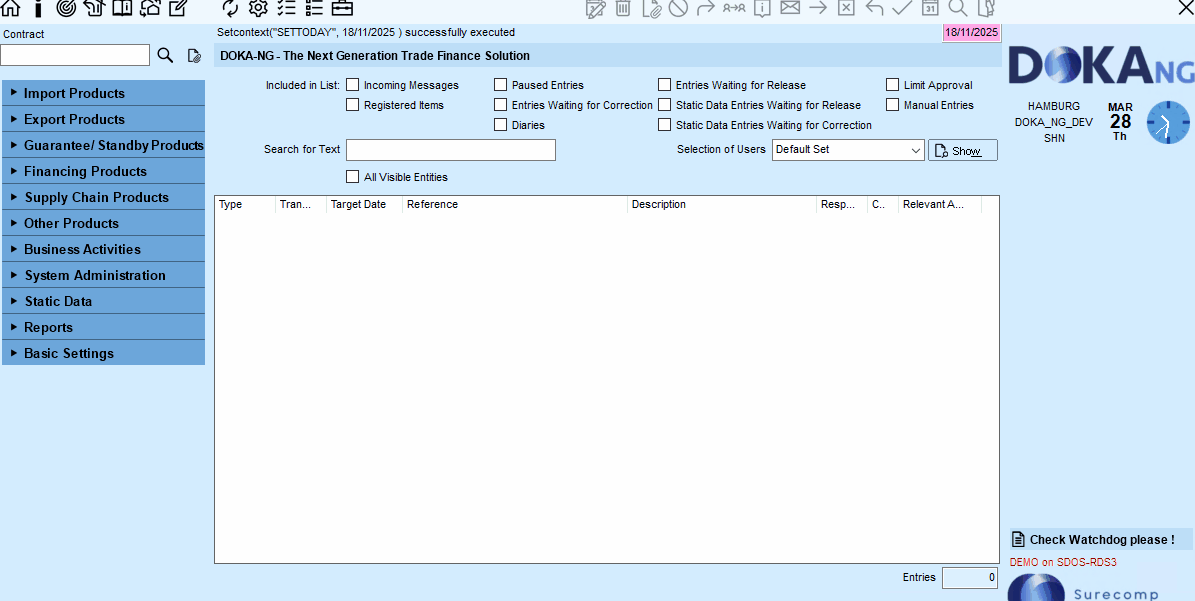Image resolution: width=1195 pixels, height=601 pixels.
Task: Click the prohibit circle-slash toolbar icon
Action: [x=678, y=8]
